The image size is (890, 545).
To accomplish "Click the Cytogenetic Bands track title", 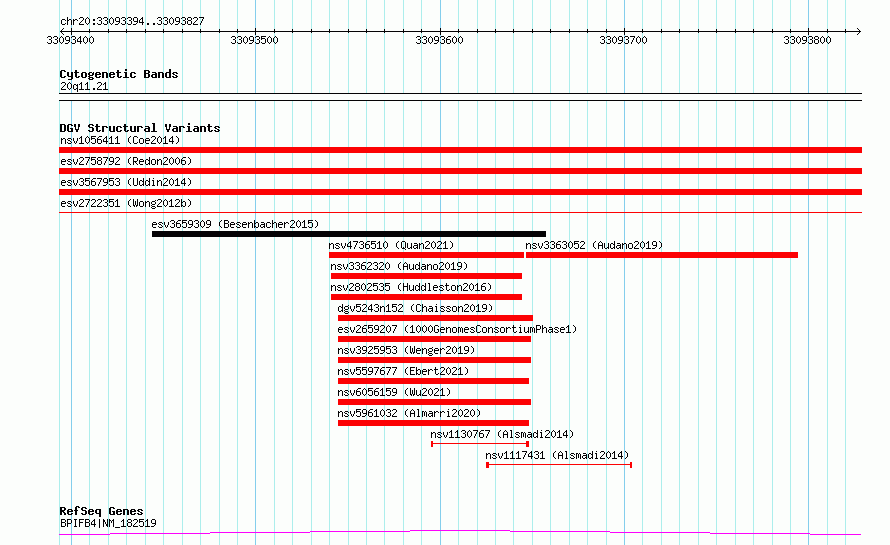I will [119, 74].
